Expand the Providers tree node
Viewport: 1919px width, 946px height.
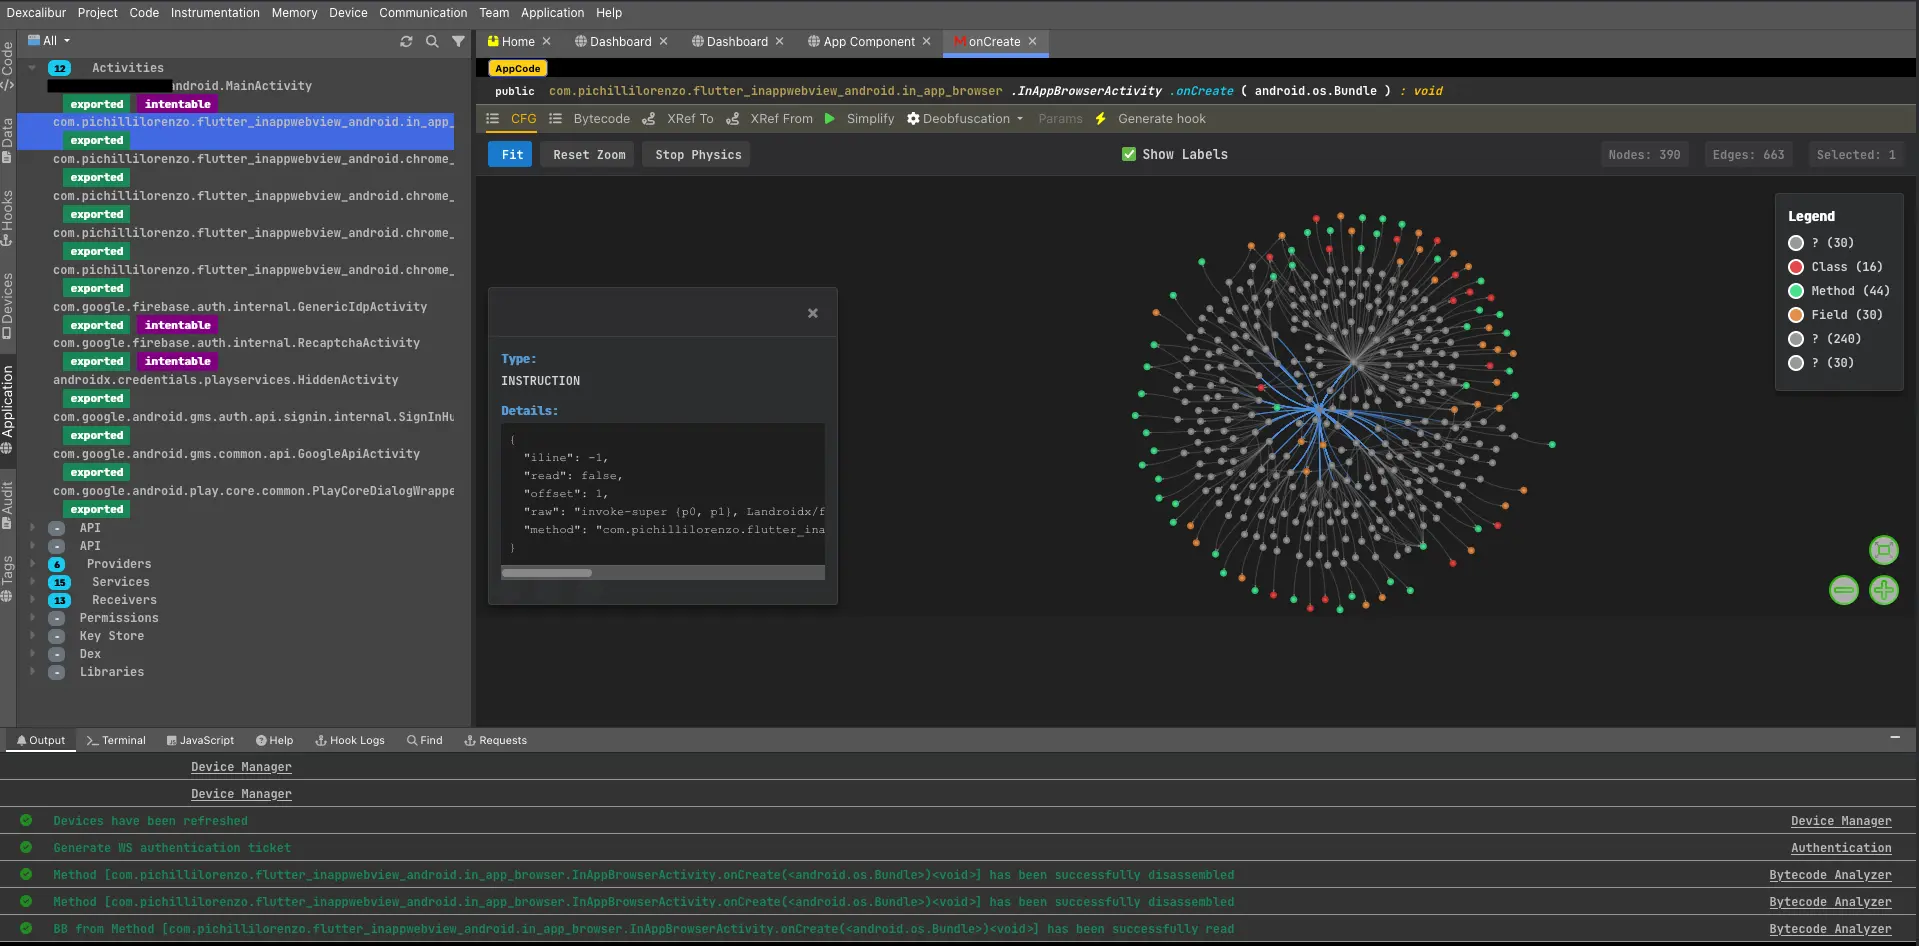pos(33,564)
